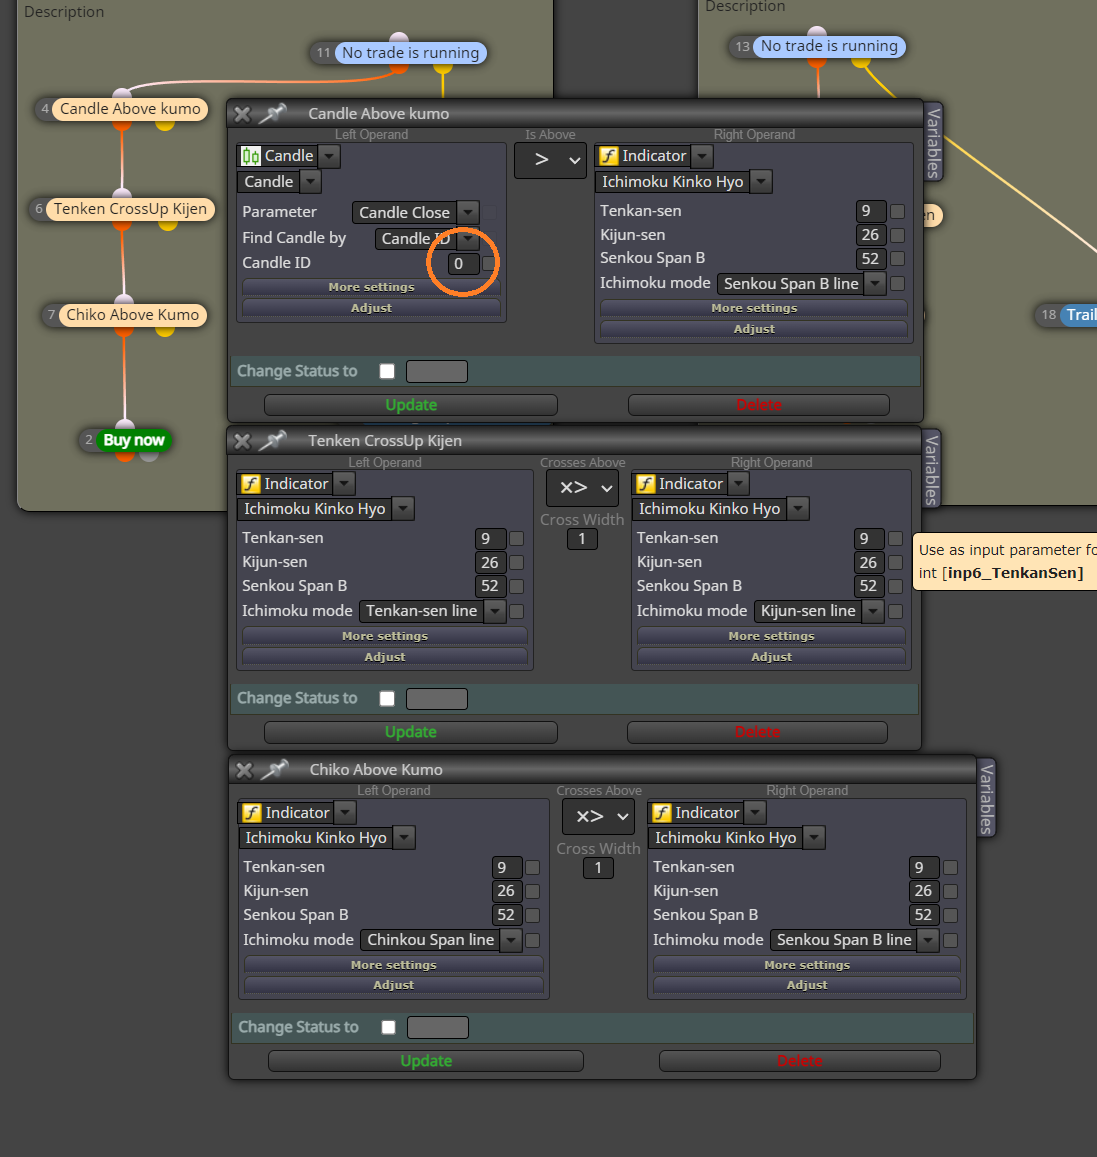This screenshot has height=1157, width=1097.
Task: Open Senkou Span B line mode dropdown in Candle Above kumo
Action: 875,283
